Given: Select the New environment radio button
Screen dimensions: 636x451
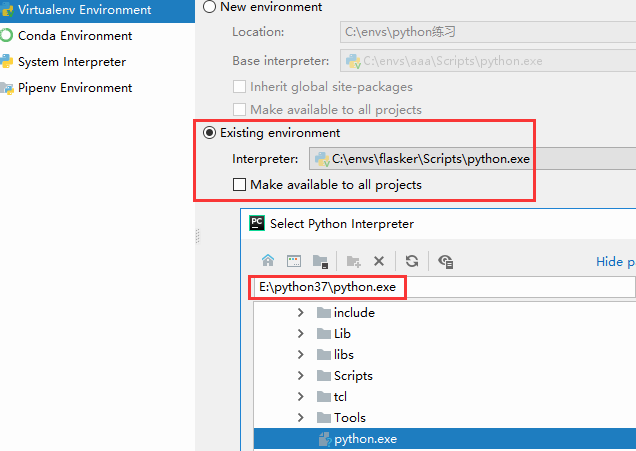Looking at the screenshot, I should pos(209,7).
